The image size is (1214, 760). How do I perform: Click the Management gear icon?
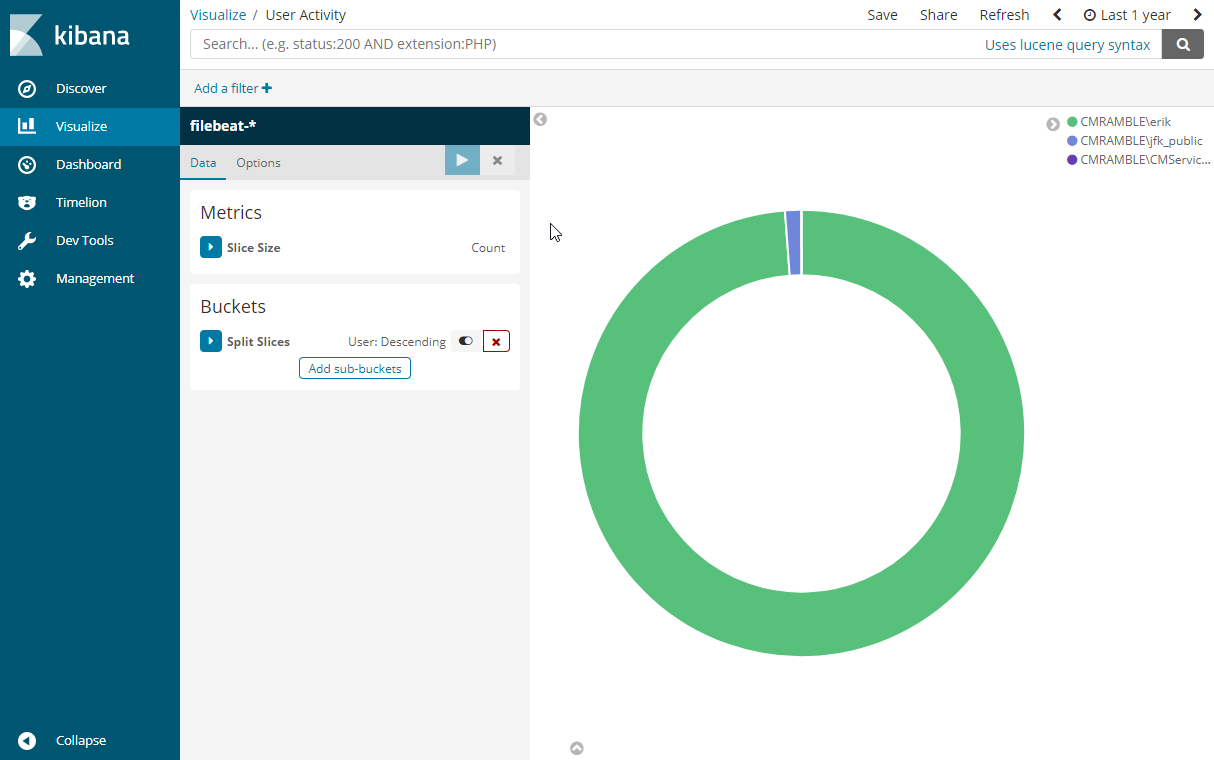pos(27,279)
